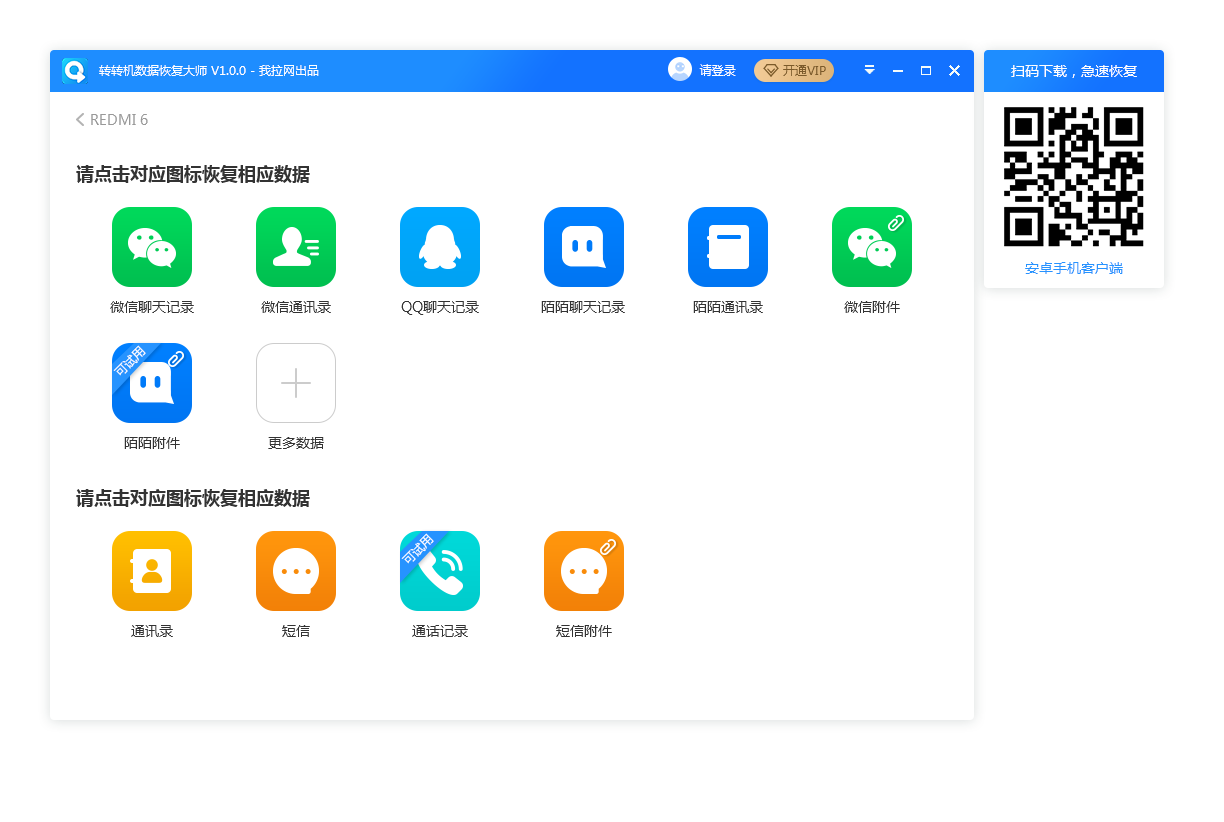Open WeChat chat records recovery icon
Image resolution: width=1224 pixels, height=822 pixels.
coord(152,247)
